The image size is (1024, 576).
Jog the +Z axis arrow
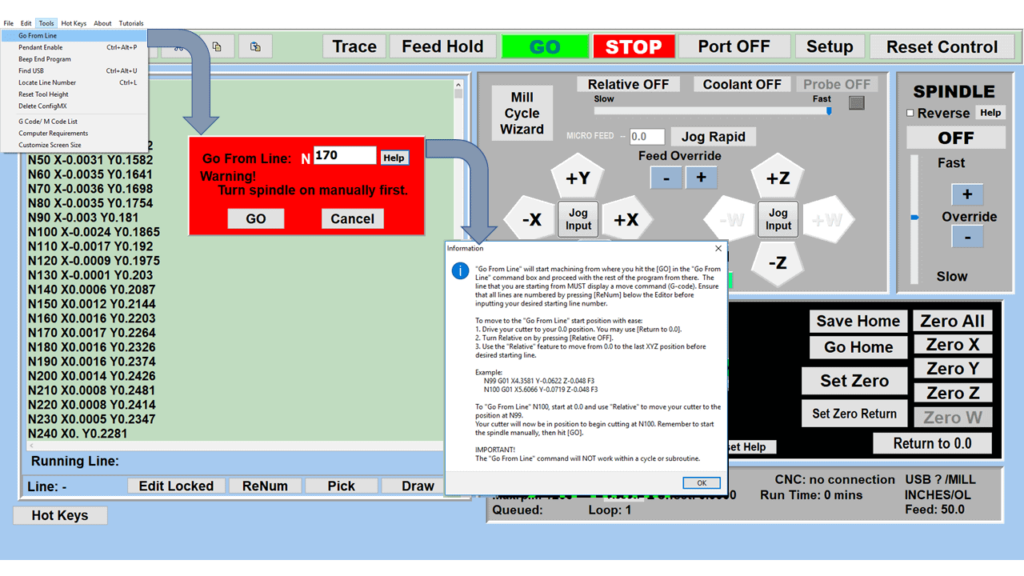[x=777, y=179]
